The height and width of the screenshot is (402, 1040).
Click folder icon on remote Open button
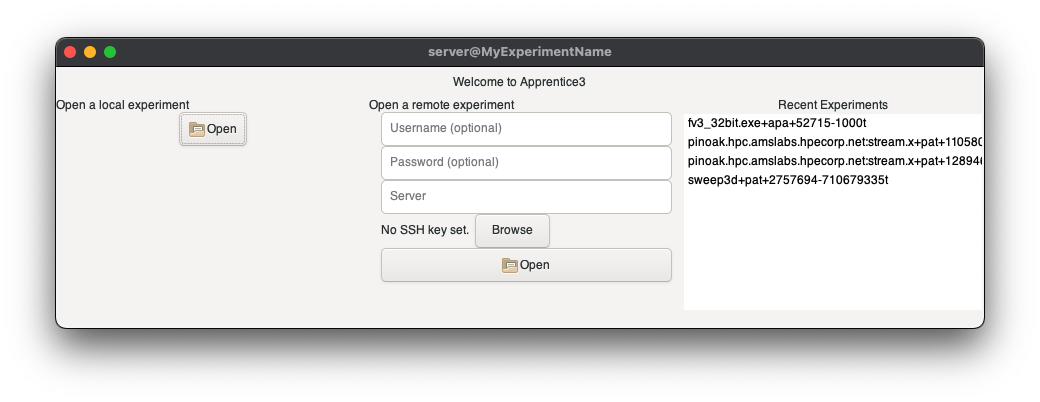(510, 265)
